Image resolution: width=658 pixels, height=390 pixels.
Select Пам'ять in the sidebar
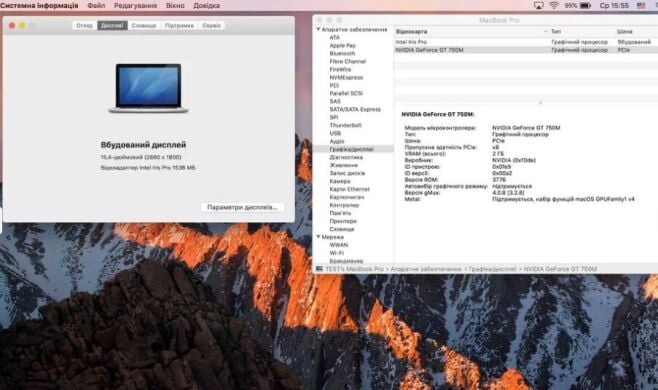pos(340,213)
